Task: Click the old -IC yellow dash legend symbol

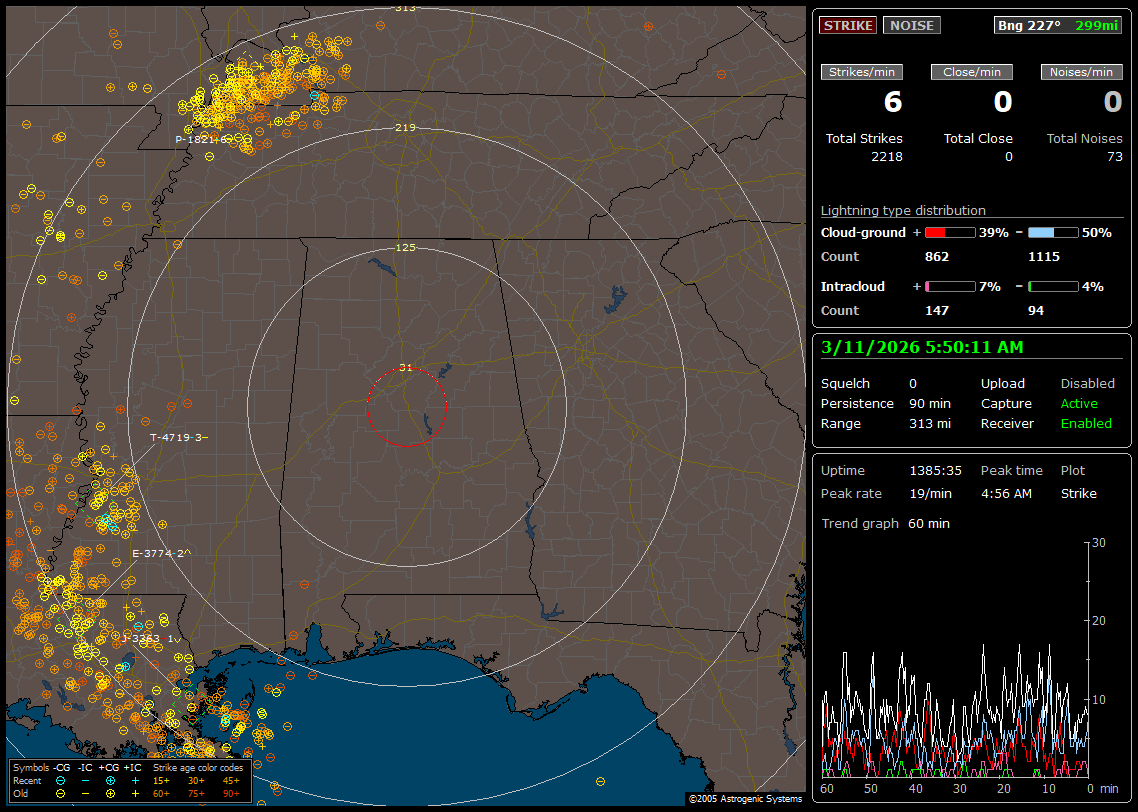Action: pyautogui.click(x=85, y=793)
